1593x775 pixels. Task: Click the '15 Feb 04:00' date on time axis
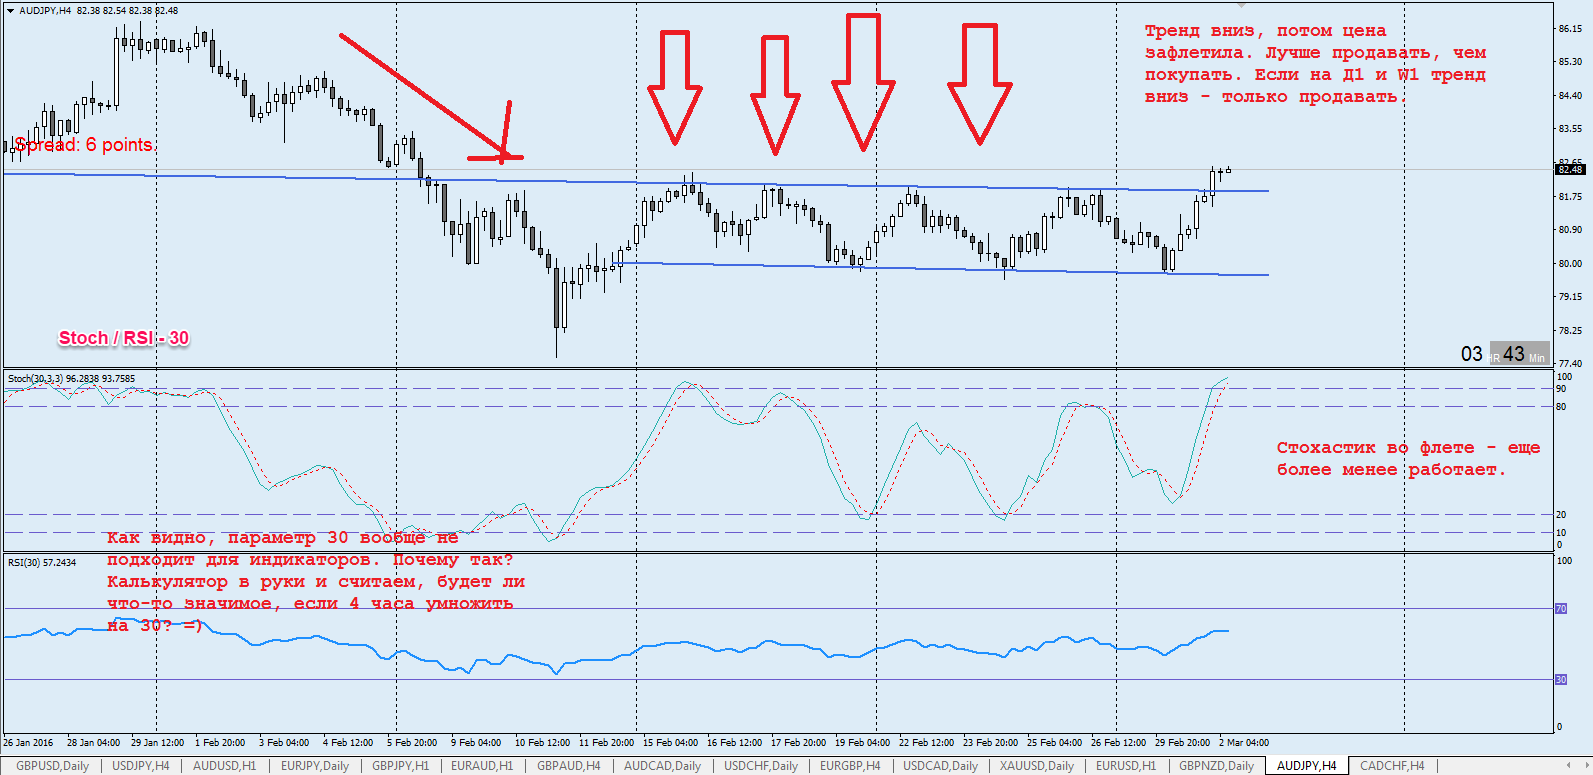click(x=670, y=743)
